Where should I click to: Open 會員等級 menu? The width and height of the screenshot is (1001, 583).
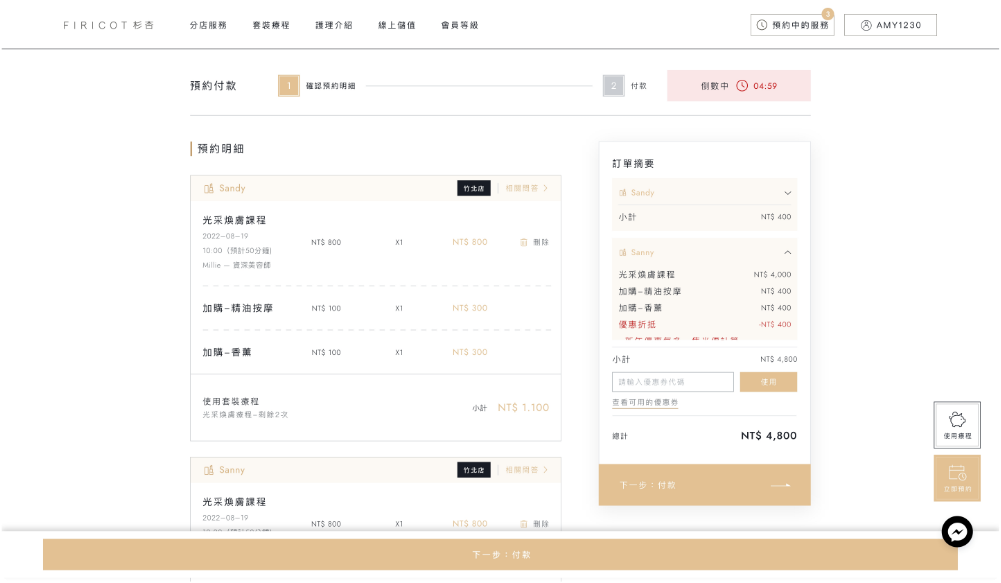[x=460, y=25]
